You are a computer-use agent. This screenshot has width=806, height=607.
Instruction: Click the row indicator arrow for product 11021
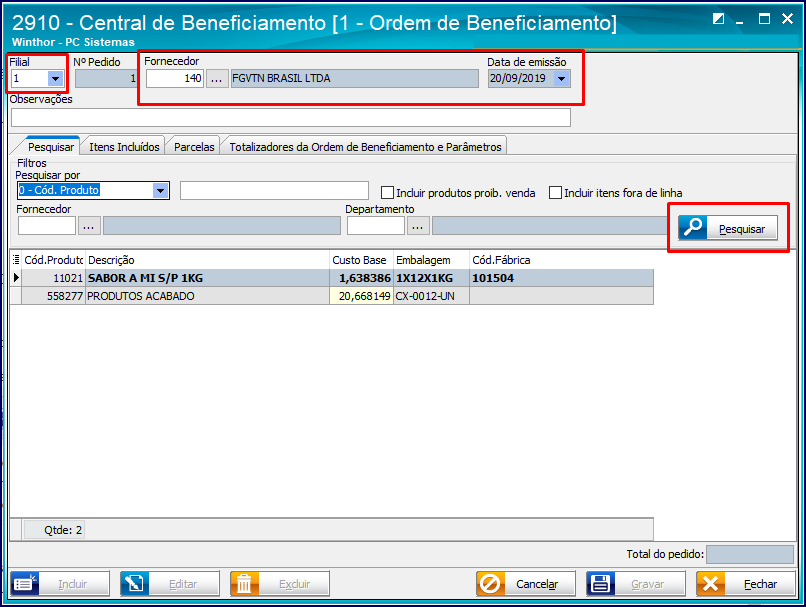point(16,278)
